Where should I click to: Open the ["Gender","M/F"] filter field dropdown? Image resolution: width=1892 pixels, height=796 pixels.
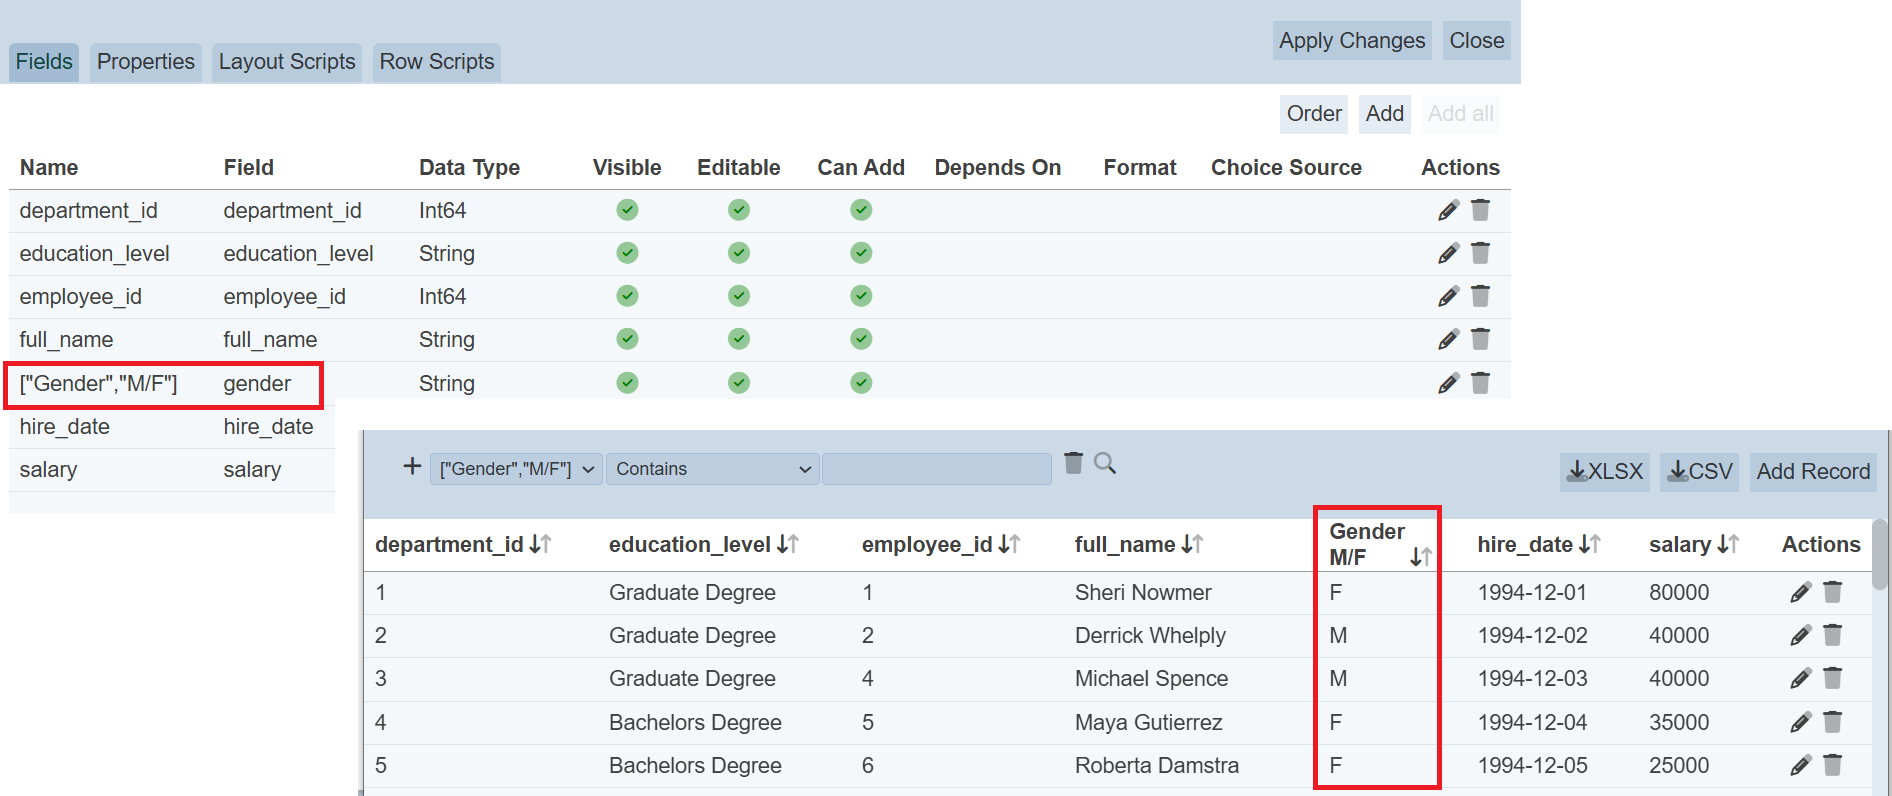[x=516, y=469]
